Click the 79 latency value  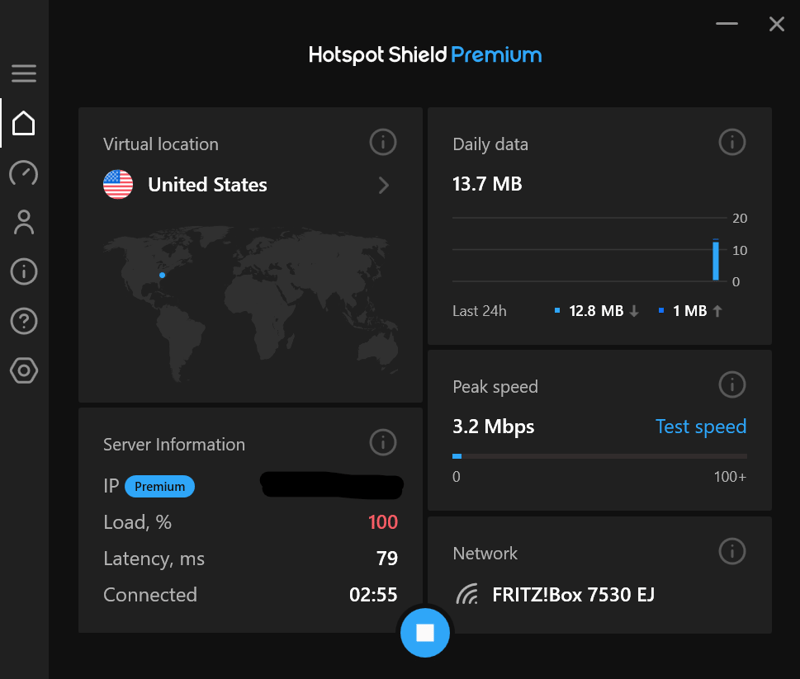pyautogui.click(x=387, y=559)
